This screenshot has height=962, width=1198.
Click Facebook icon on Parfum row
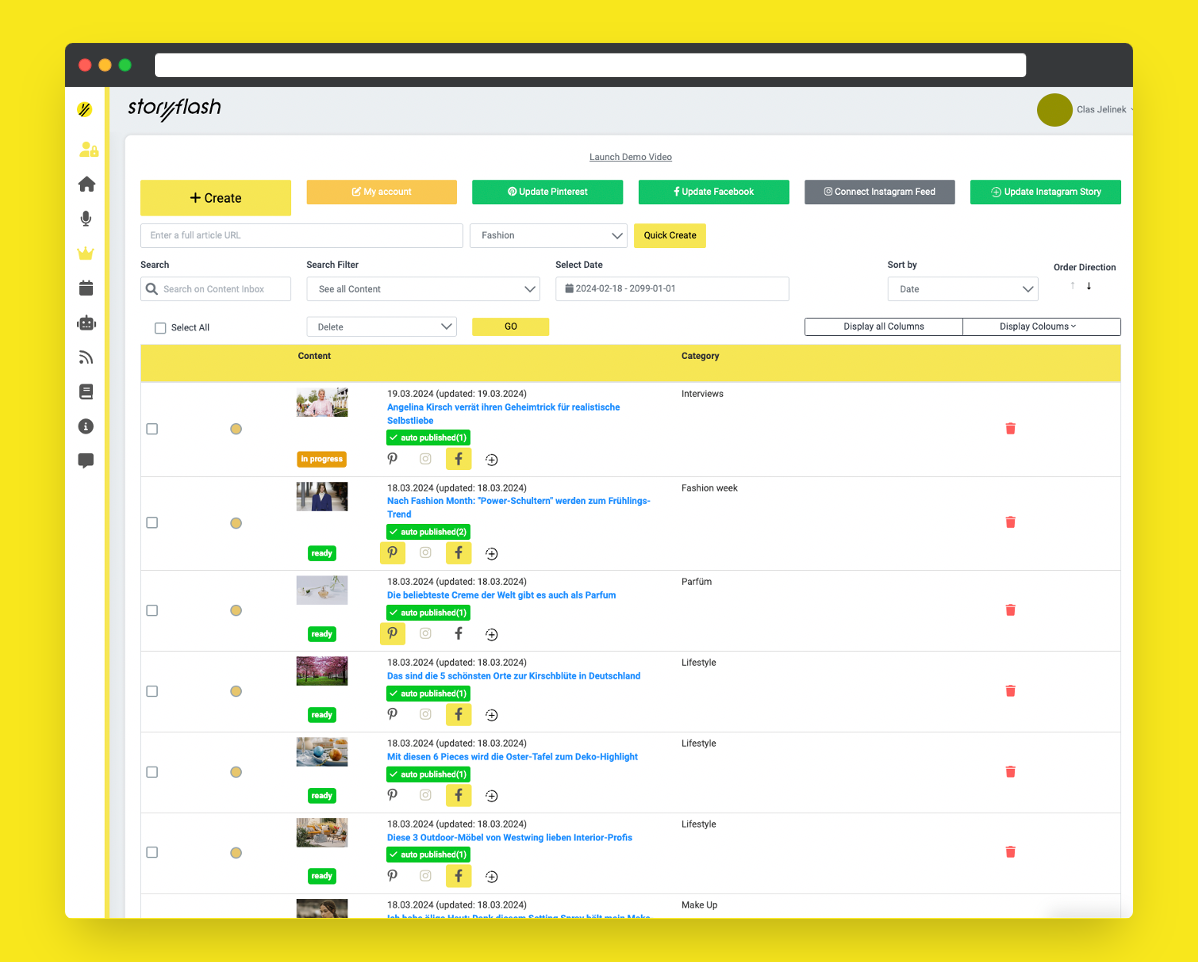(x=458, y=633)
